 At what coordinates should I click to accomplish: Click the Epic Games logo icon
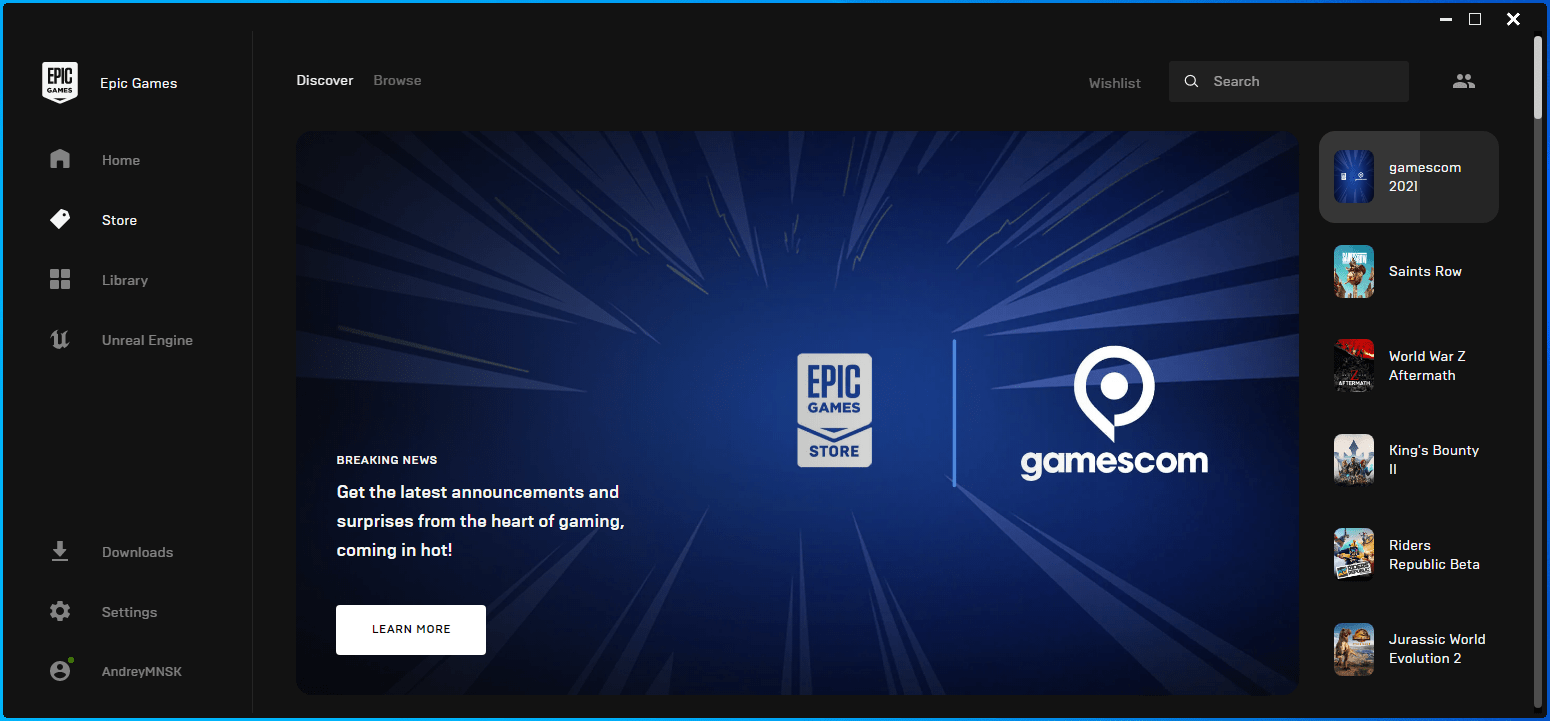(60, 82)
